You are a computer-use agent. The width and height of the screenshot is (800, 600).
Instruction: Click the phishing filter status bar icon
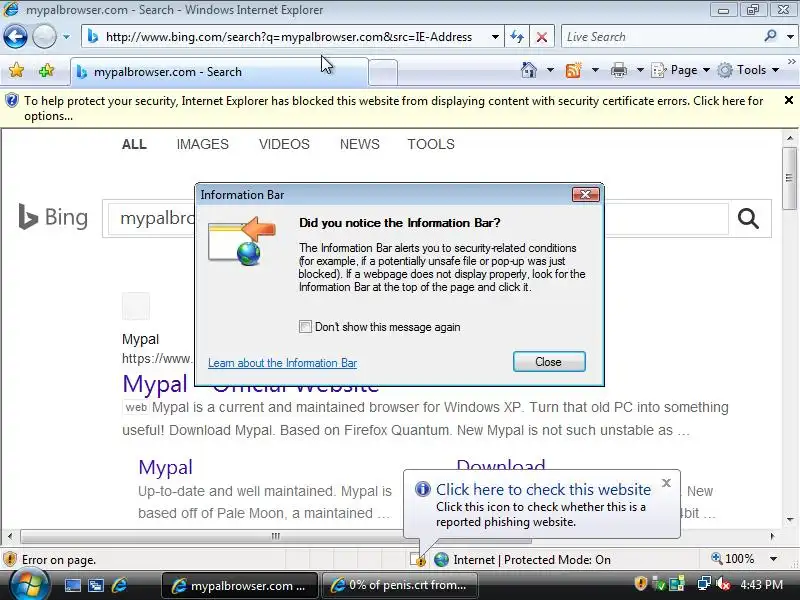click(x=418, y=560)
